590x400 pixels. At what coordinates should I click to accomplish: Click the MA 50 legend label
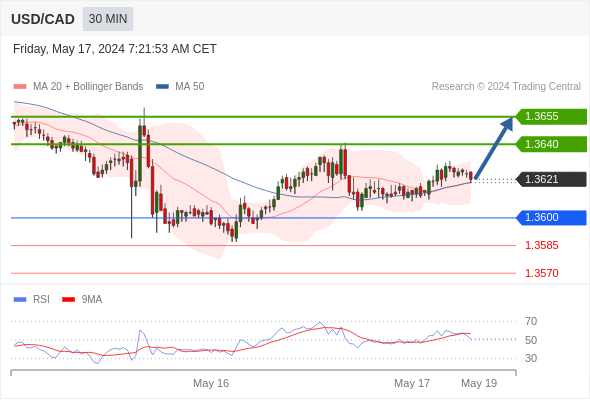click(190, 87)
